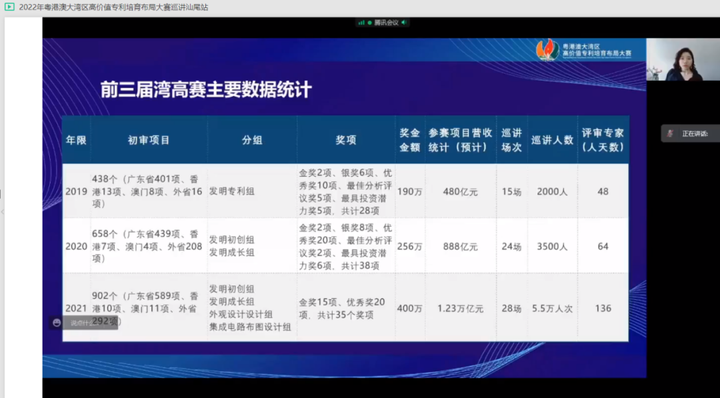Click 外观设计设计组 in the 2021 row

pyautogui.click(x=241, y=314)
